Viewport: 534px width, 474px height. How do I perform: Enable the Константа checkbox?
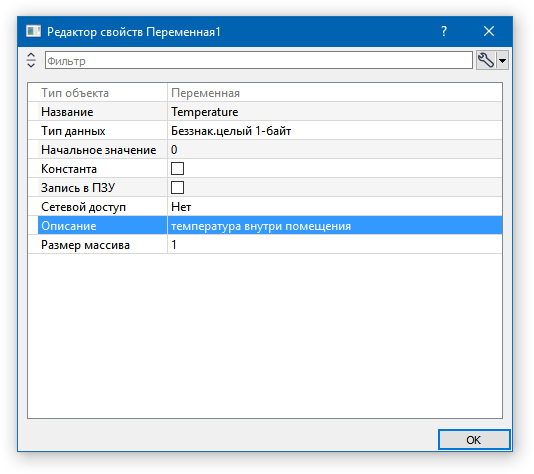(177, 169)
